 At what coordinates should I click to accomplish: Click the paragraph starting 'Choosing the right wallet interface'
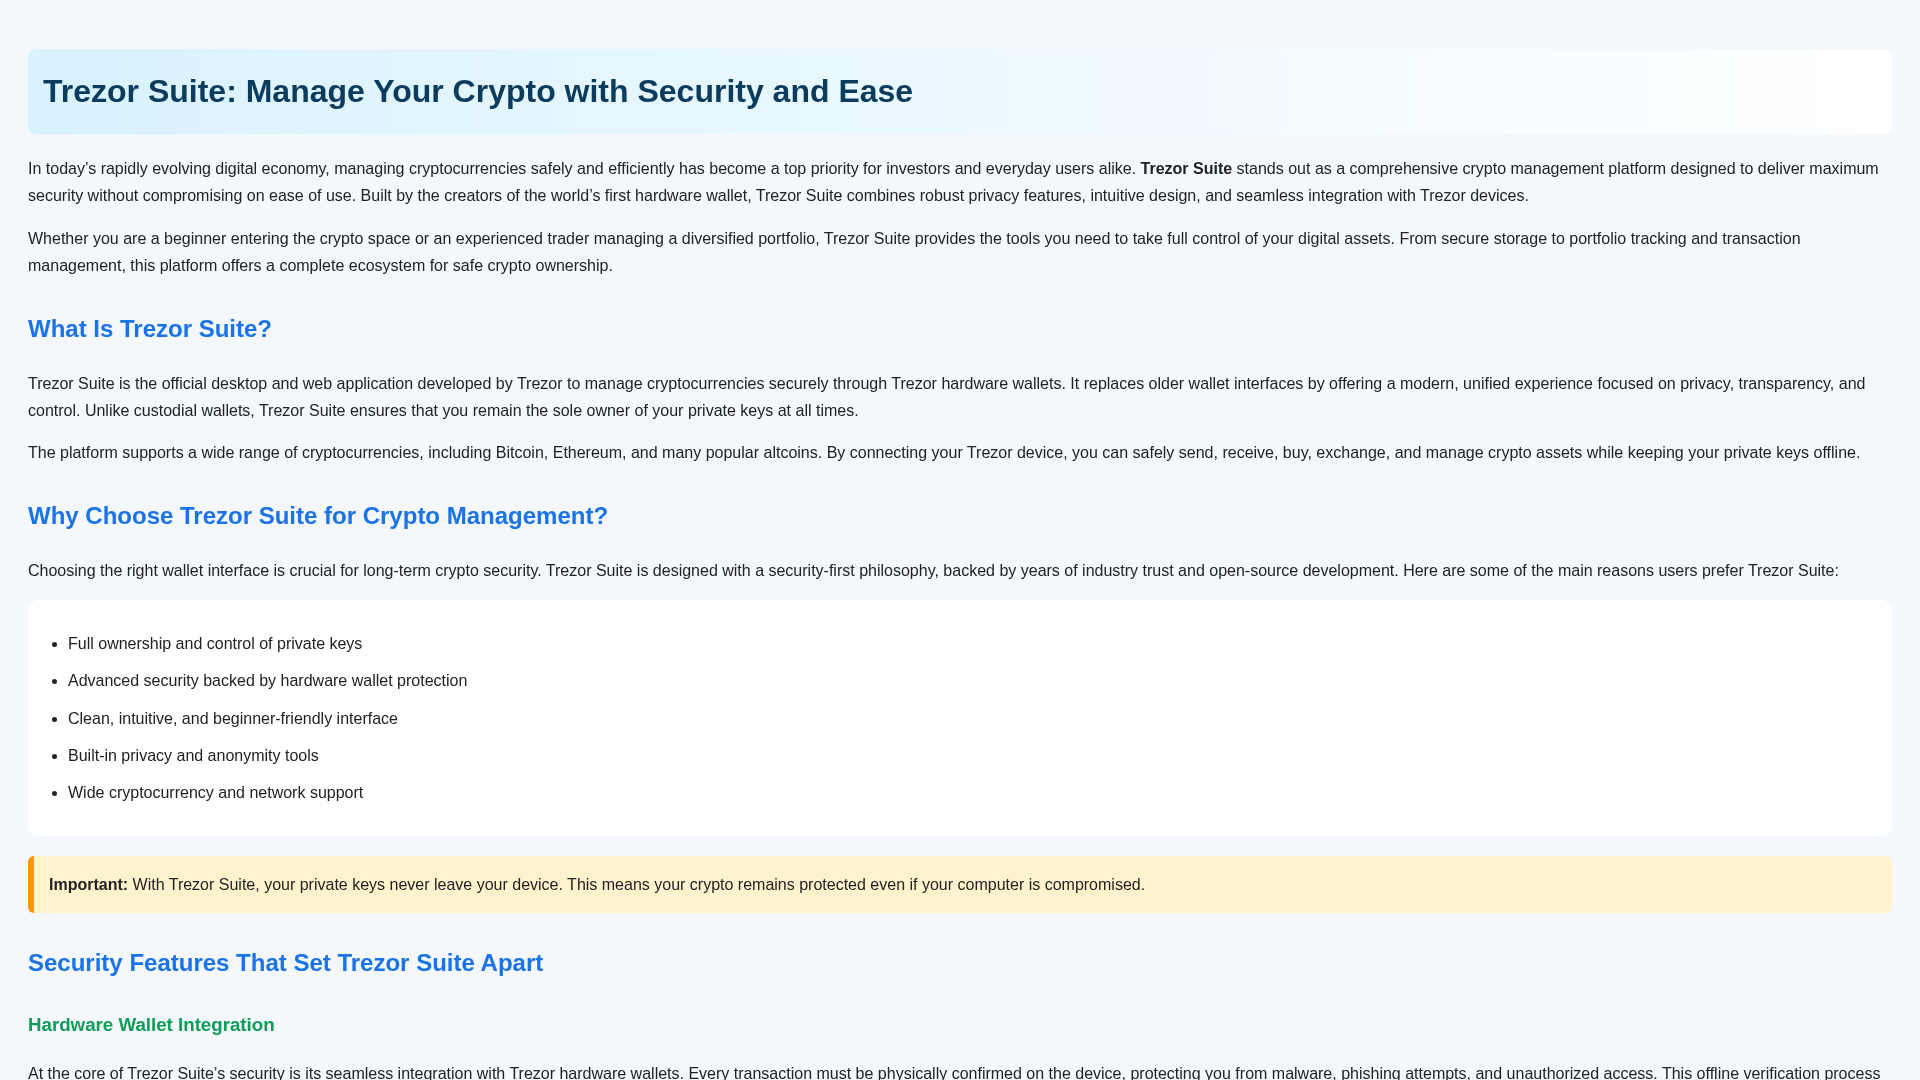pyautogui.click(x=933, y=571)
